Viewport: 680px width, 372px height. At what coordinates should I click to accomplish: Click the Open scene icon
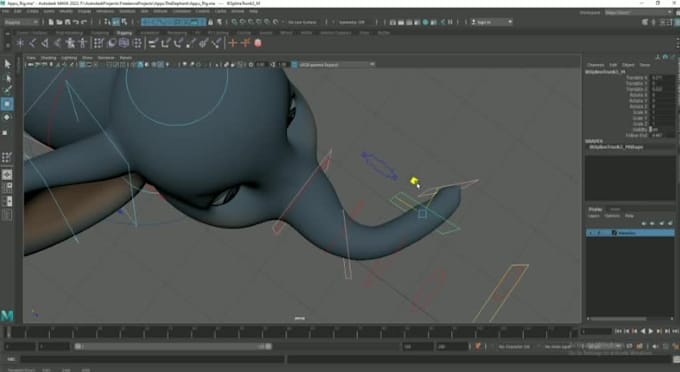point(59,22)
